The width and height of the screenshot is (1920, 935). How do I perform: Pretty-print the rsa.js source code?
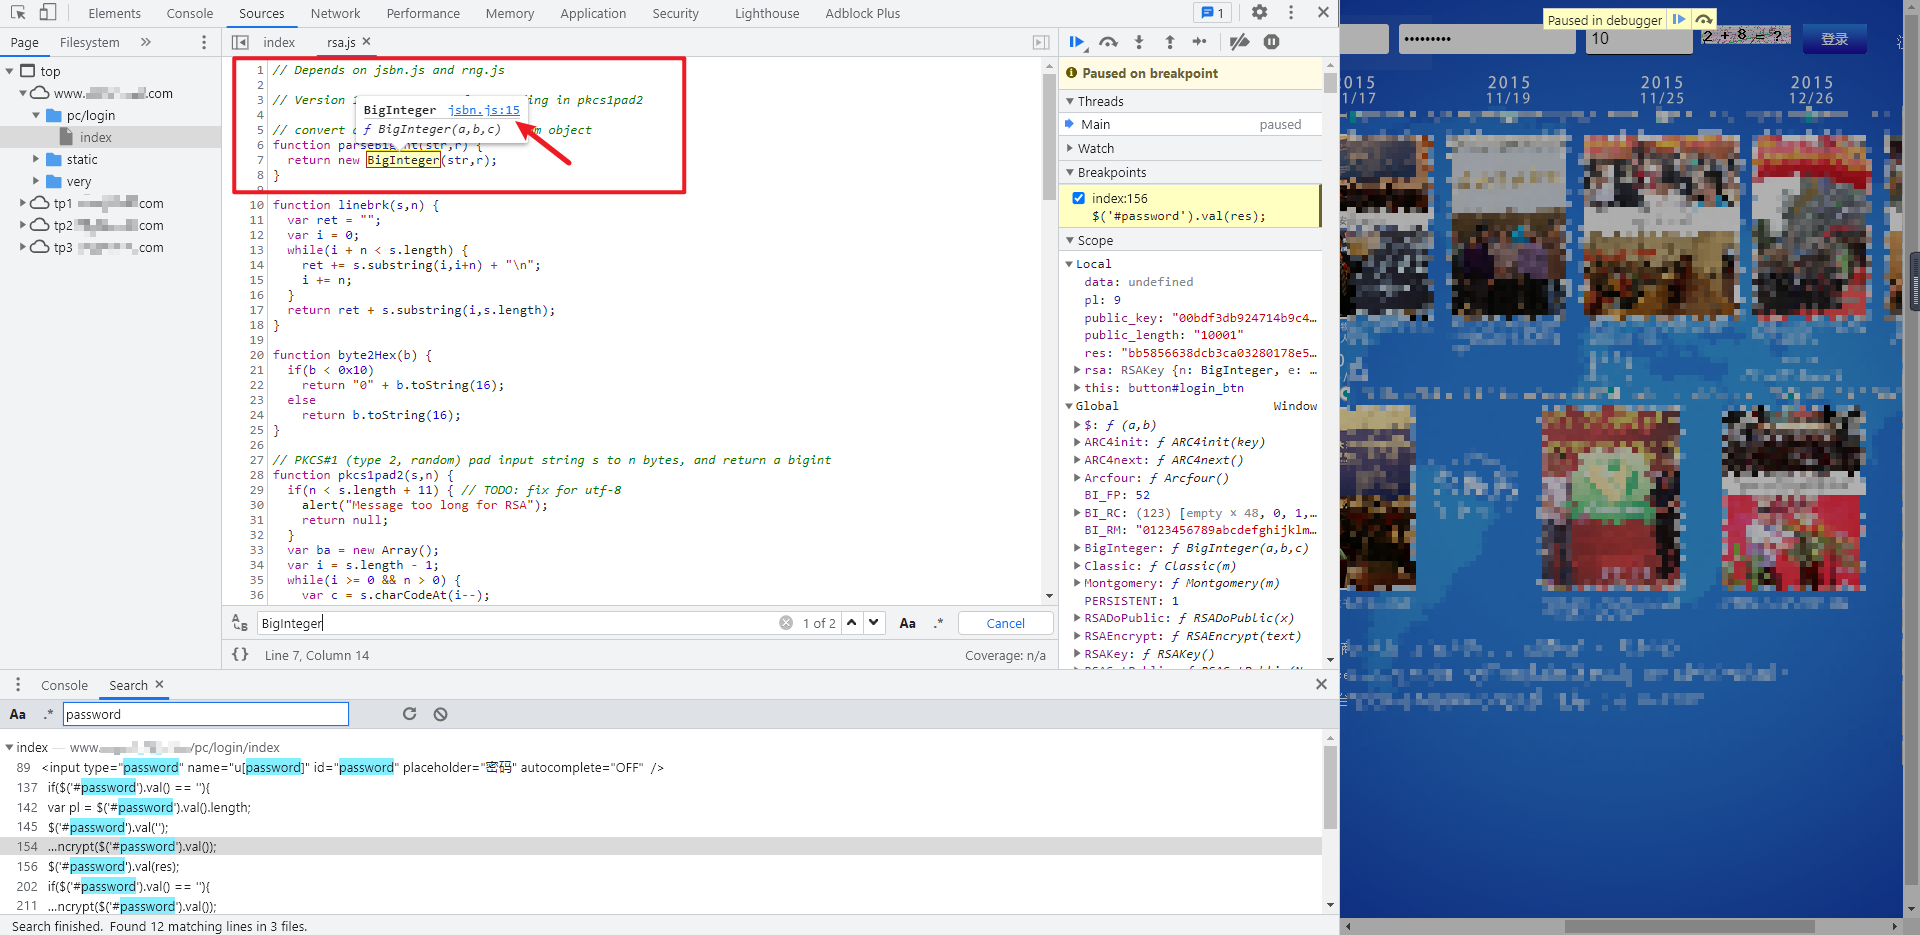[240, 655]
